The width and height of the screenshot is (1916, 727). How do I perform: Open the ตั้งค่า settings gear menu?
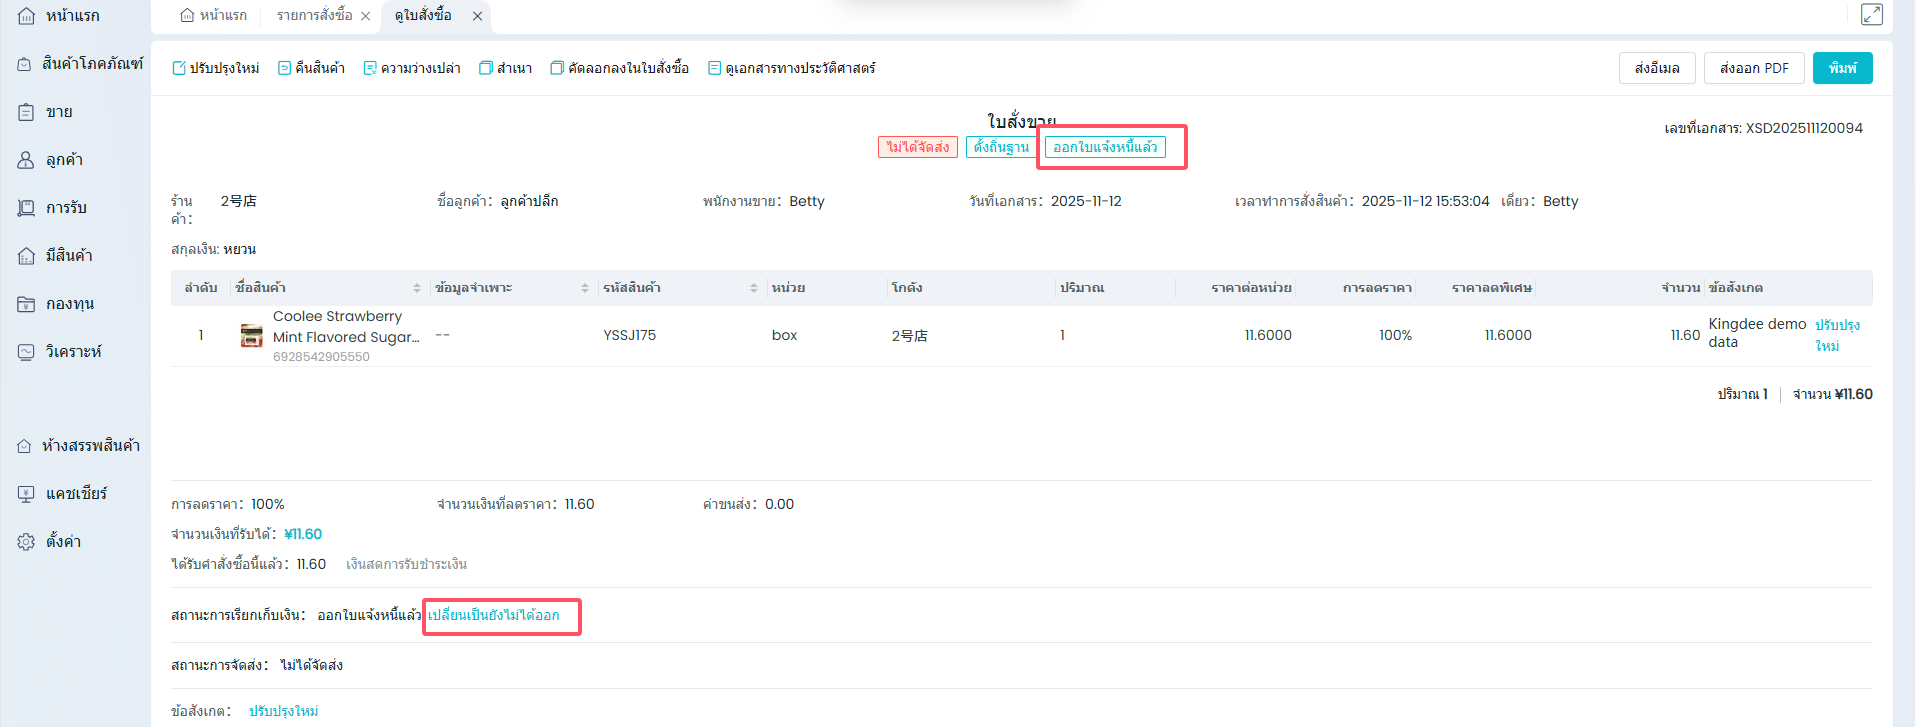[63, 541]
